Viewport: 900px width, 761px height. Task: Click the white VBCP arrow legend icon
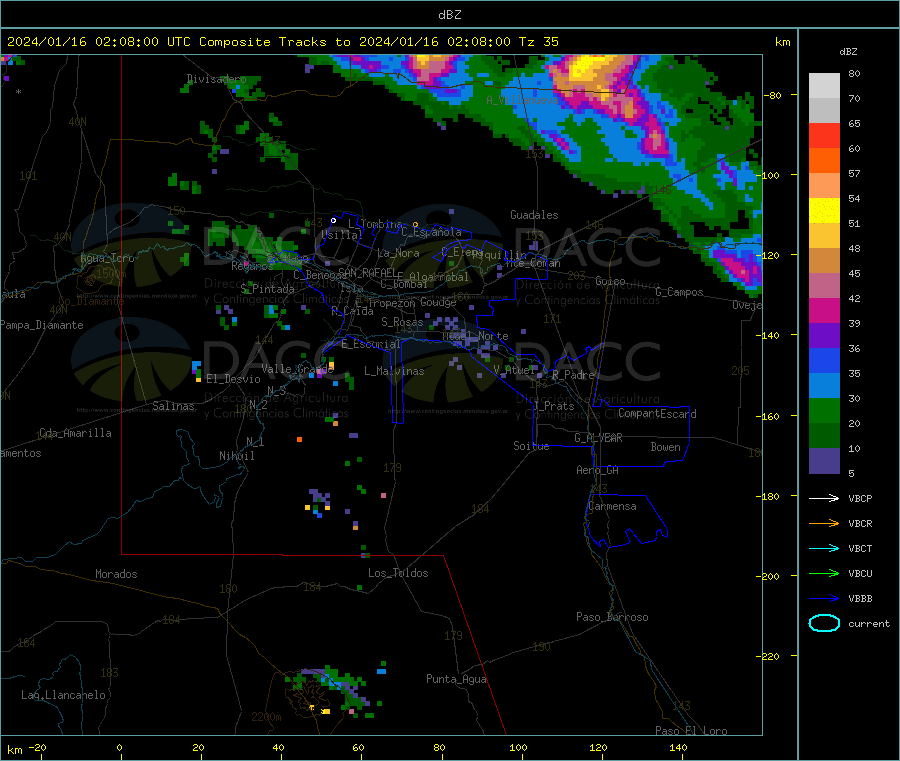tap(824, 498)
